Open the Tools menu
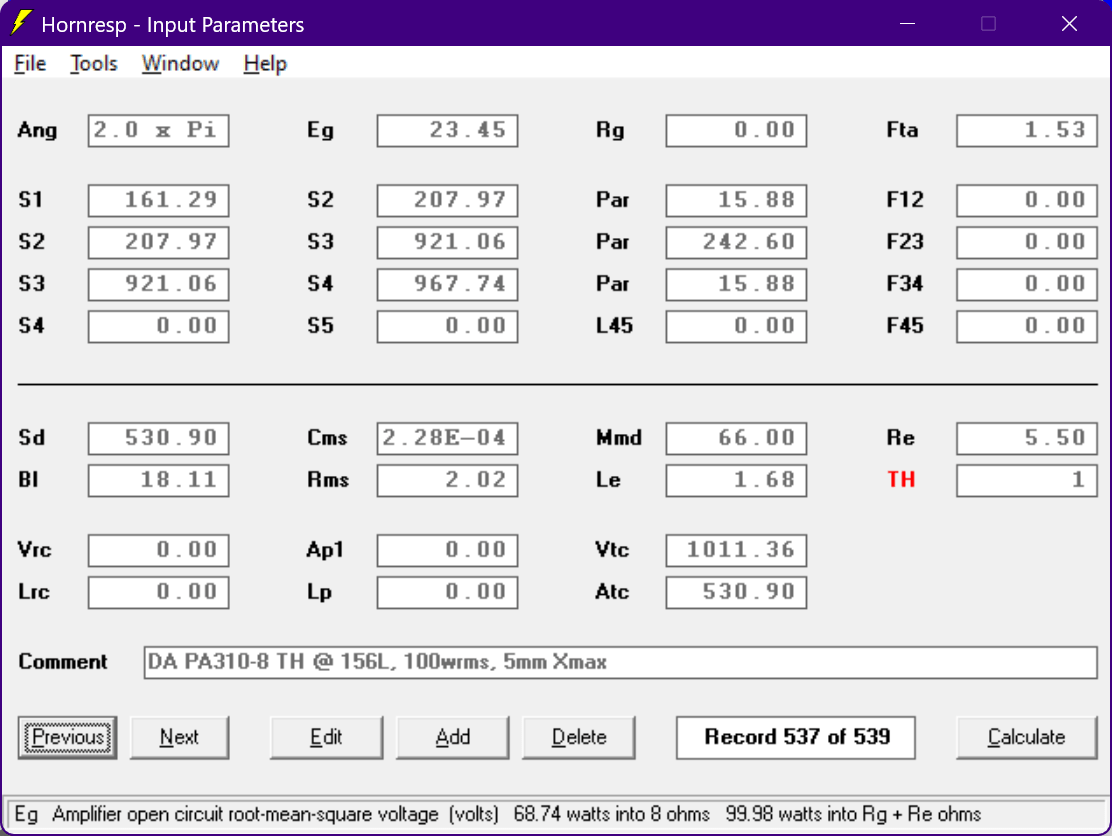Screen dimensions: 1112x836 coord(94,64)
